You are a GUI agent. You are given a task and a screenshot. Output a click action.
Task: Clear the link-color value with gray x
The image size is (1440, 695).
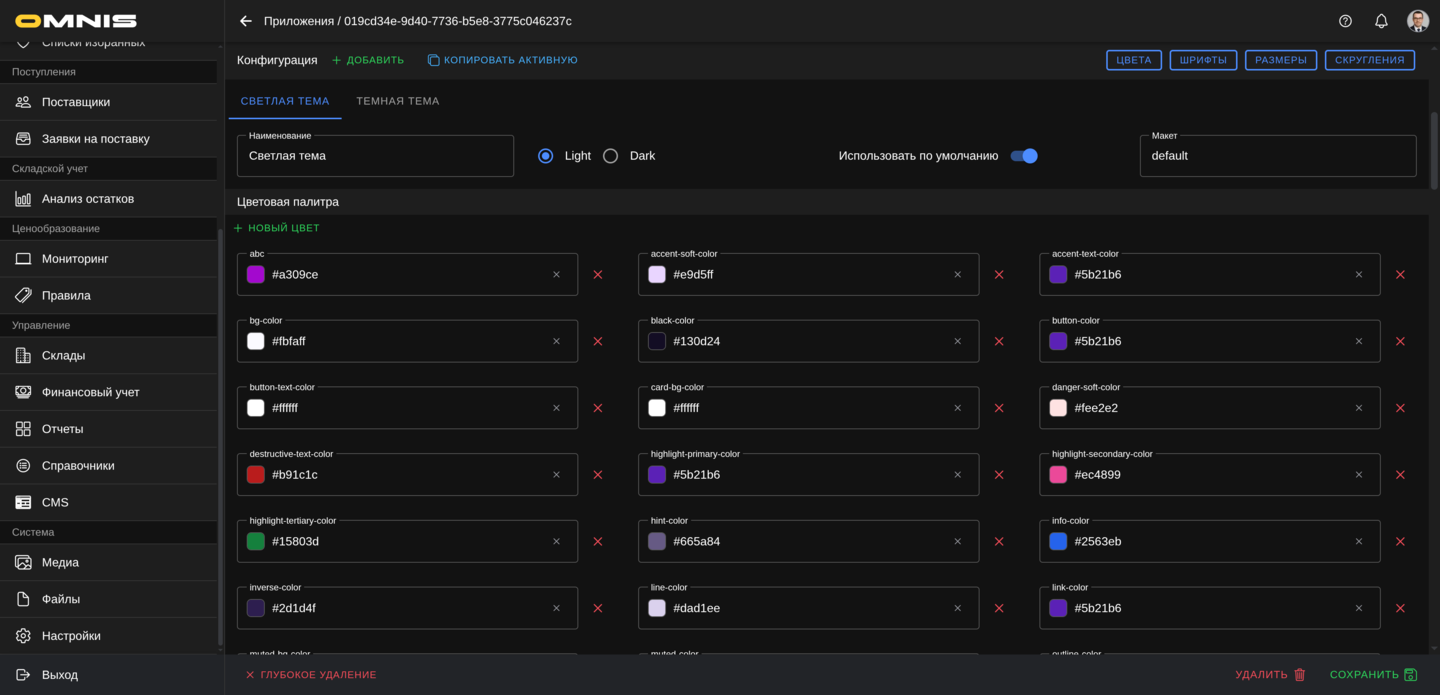[x=1358, y=608]
